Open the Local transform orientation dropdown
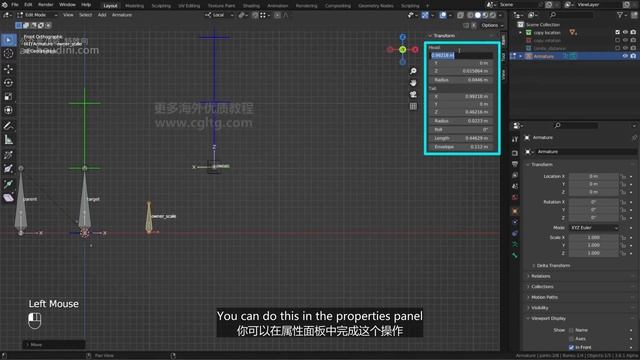Screen dimensions: 640x360 [220, 15]
